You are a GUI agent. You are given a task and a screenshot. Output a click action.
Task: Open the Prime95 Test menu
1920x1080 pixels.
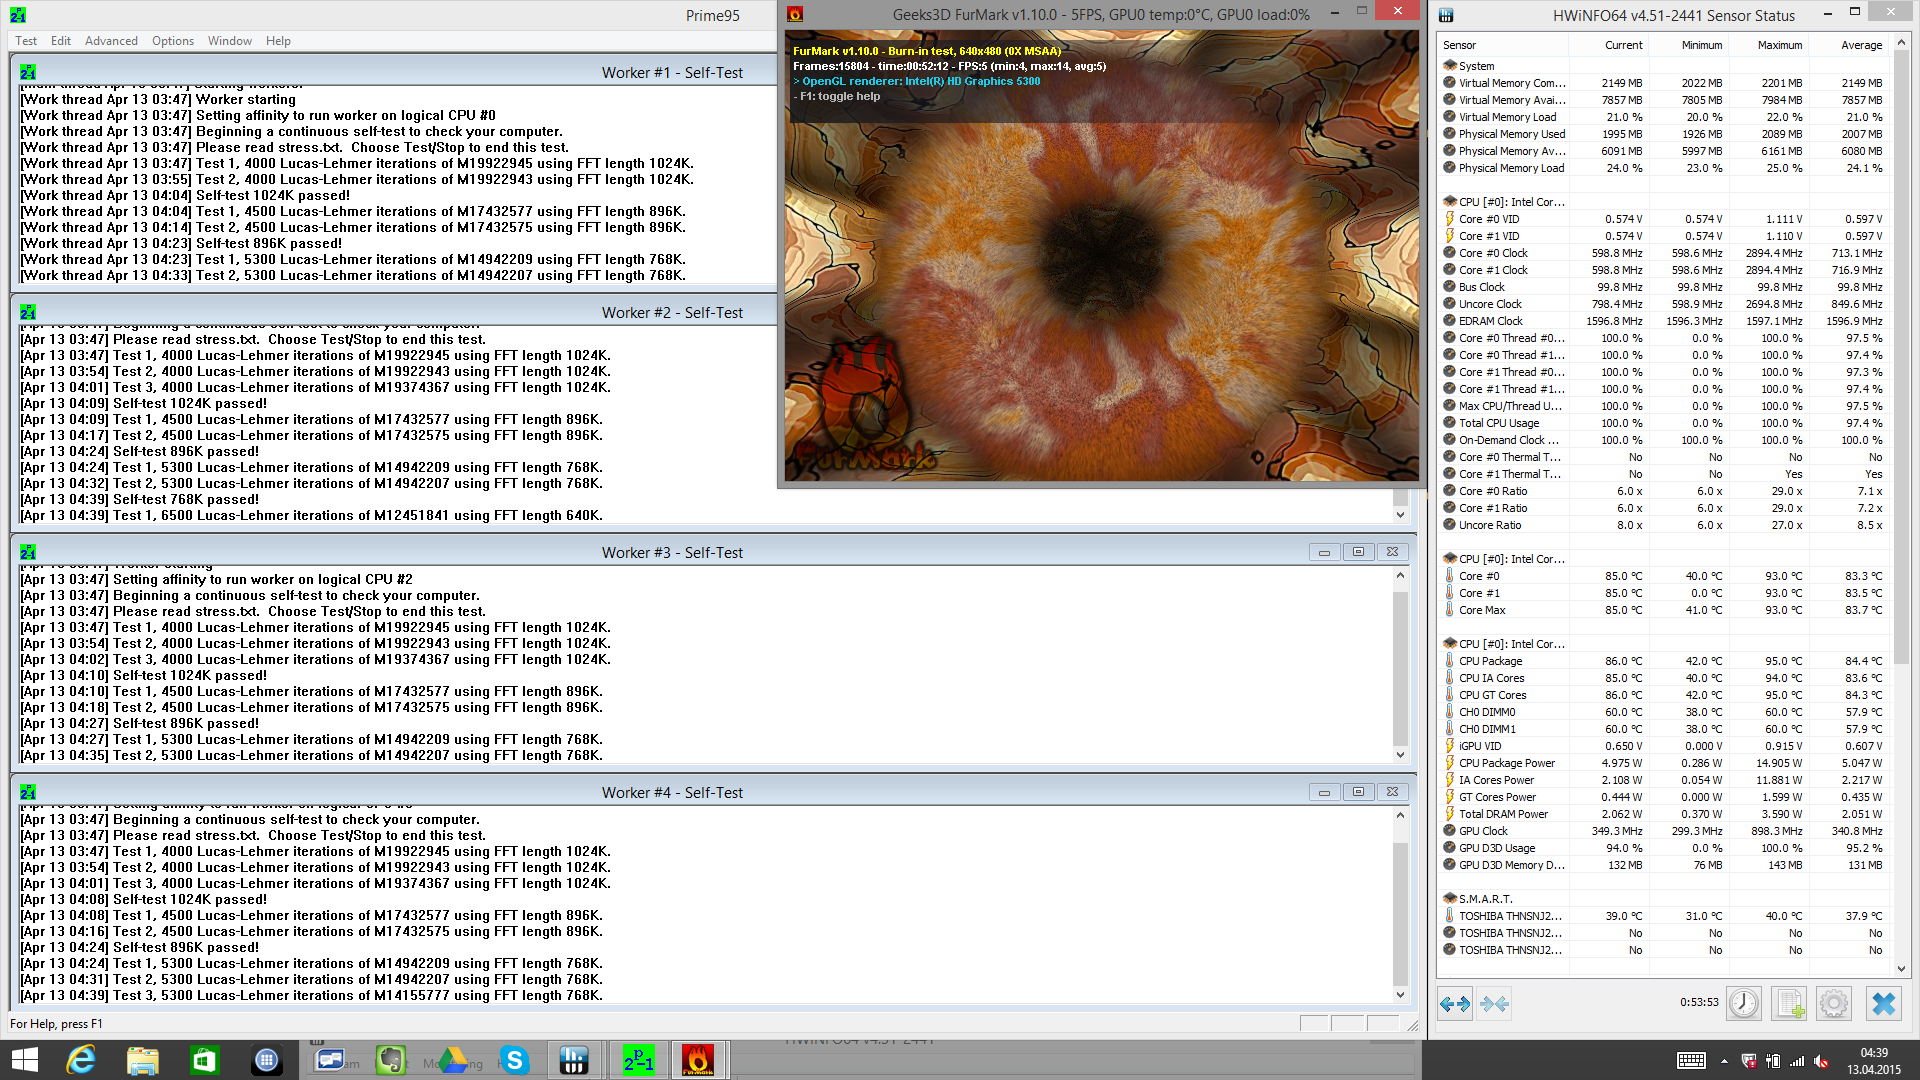(x=26, y=41)
